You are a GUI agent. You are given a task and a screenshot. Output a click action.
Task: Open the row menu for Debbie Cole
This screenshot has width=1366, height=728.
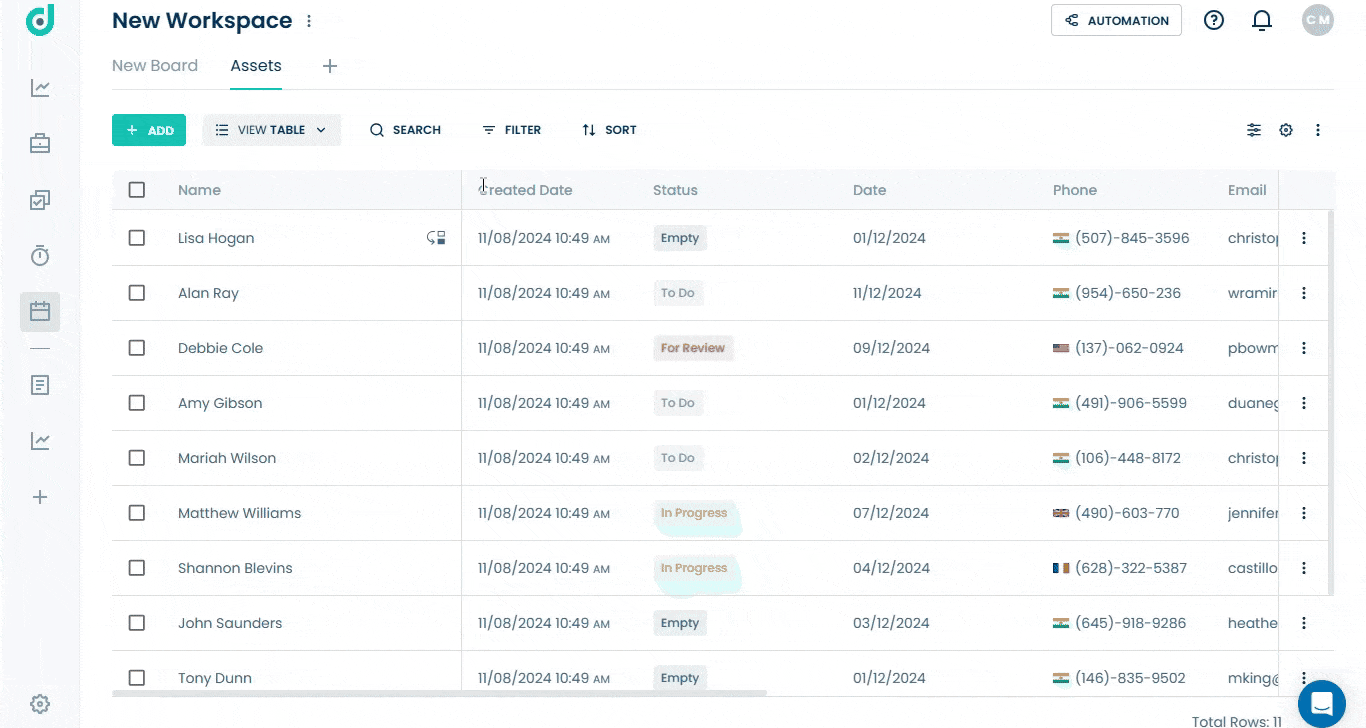coord(1304,348)
